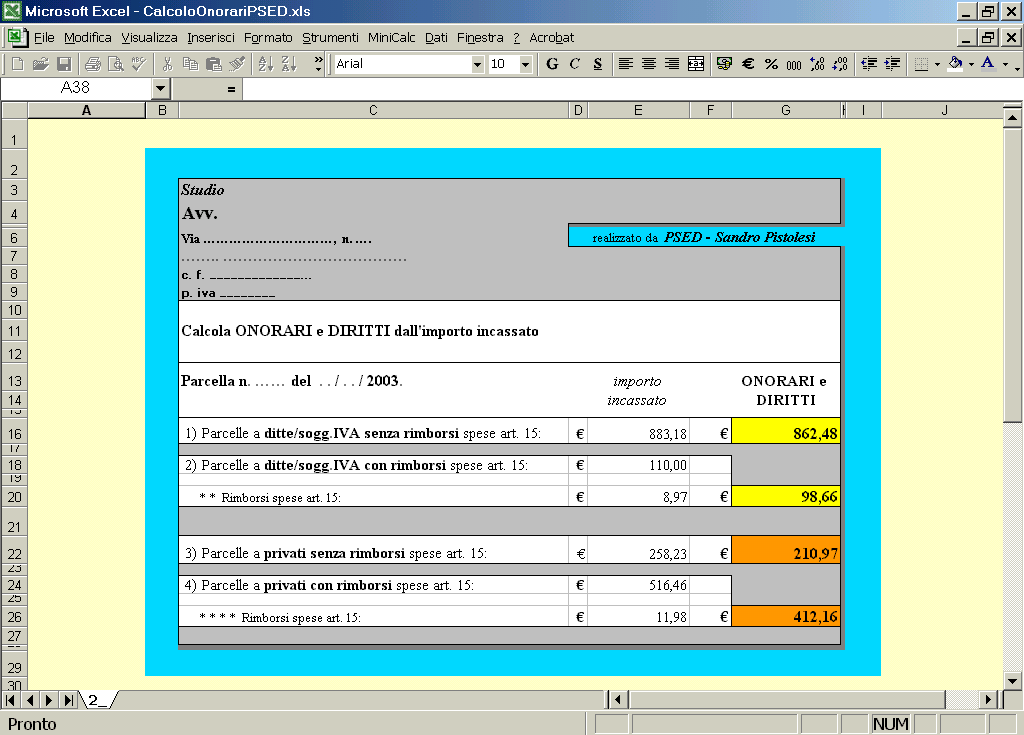This screenshot has height=735, width=1024.
Task: Select column C header
Action: point(374,110)
